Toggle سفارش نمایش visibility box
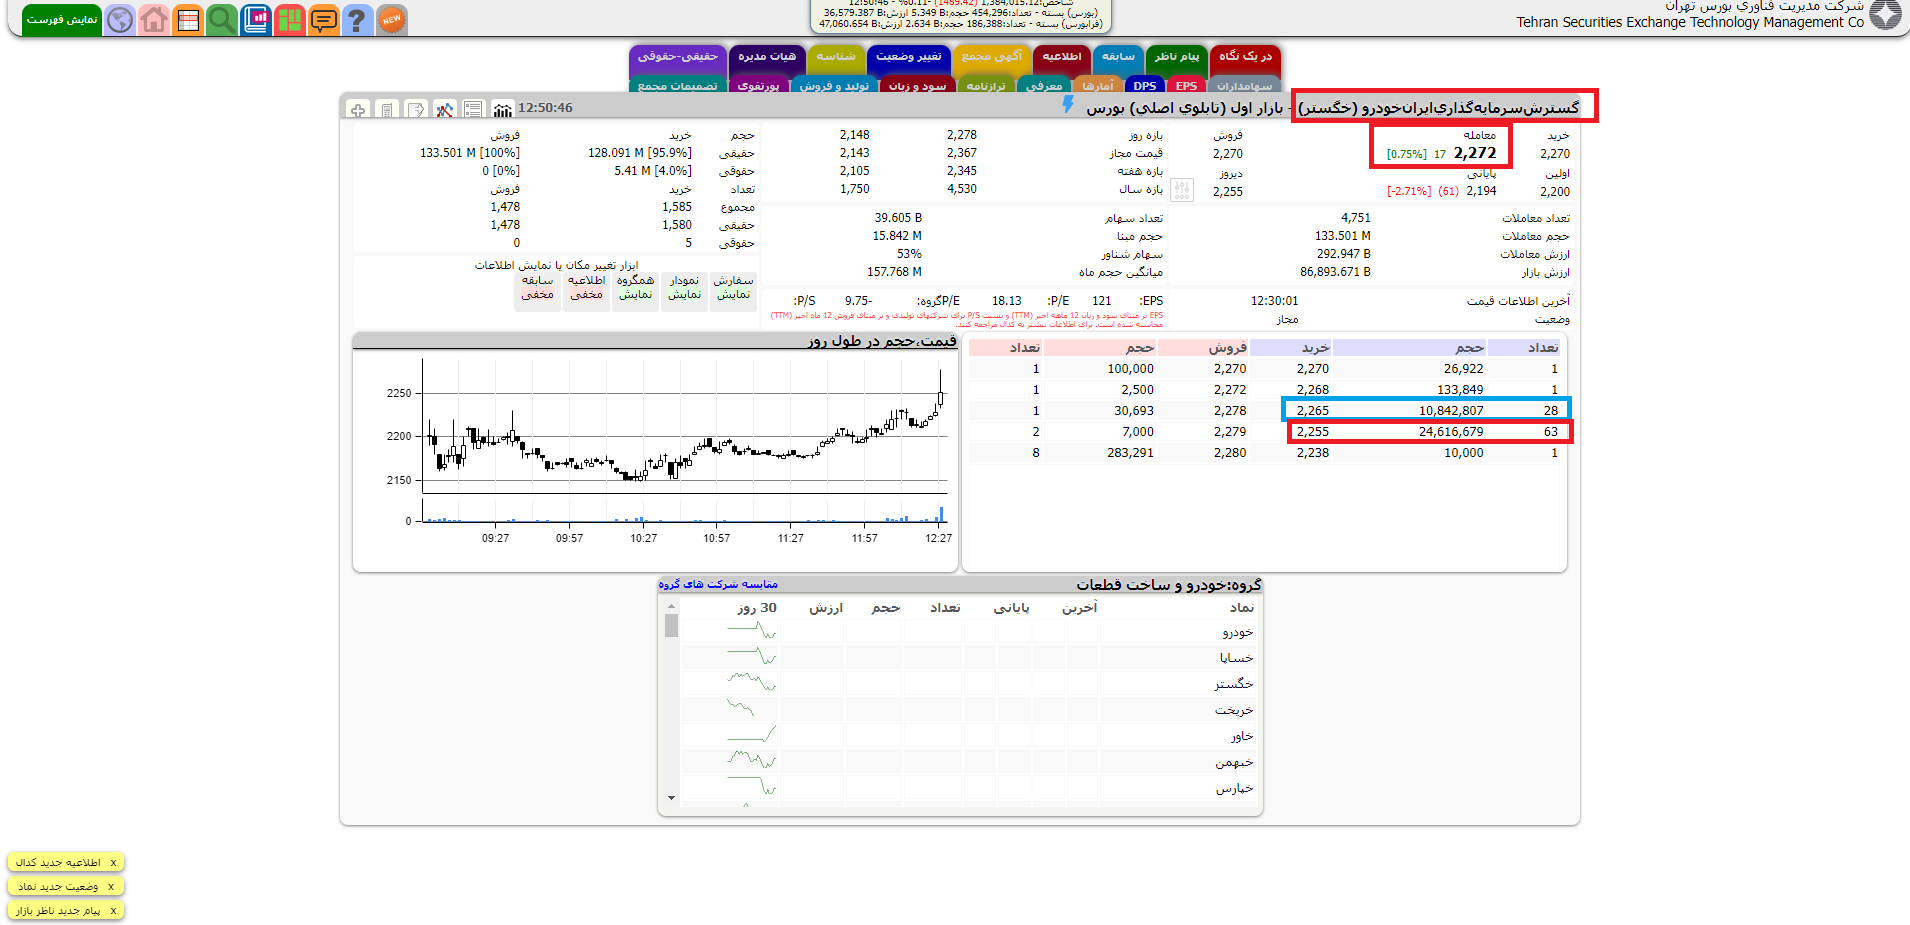 pos(734,291)
